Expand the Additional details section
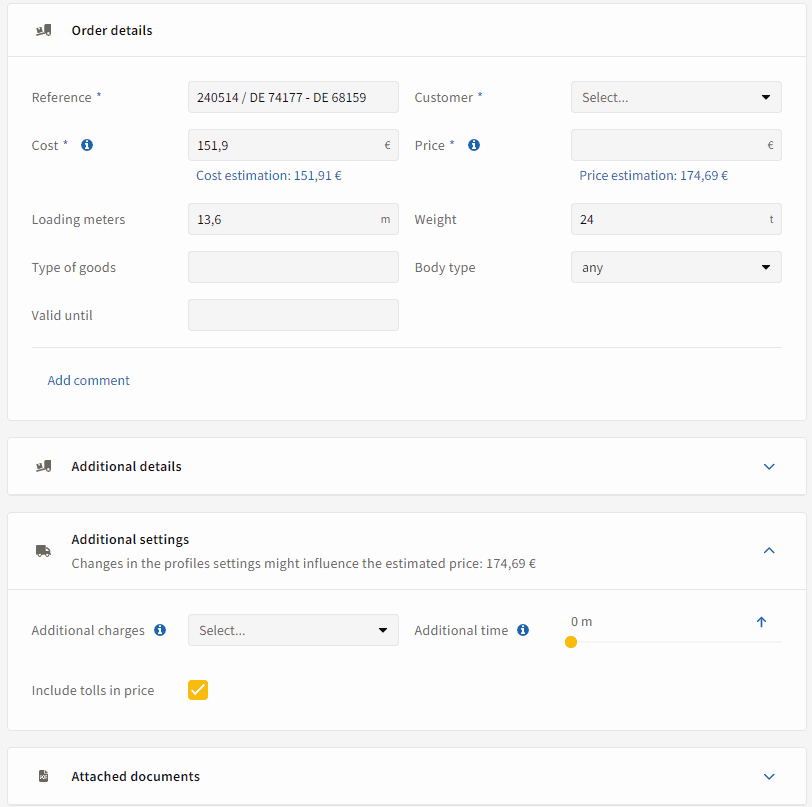Image resolution: width=812 pixels, height=807 pixels. (769, 466)
